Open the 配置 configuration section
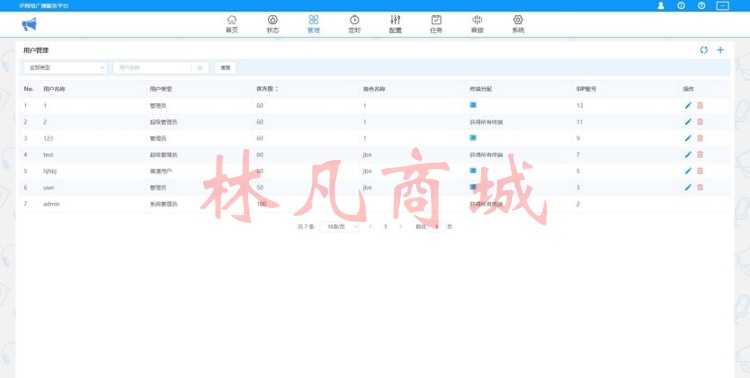The width and height of the screenshot is (750, 378). tap(395, 24)
